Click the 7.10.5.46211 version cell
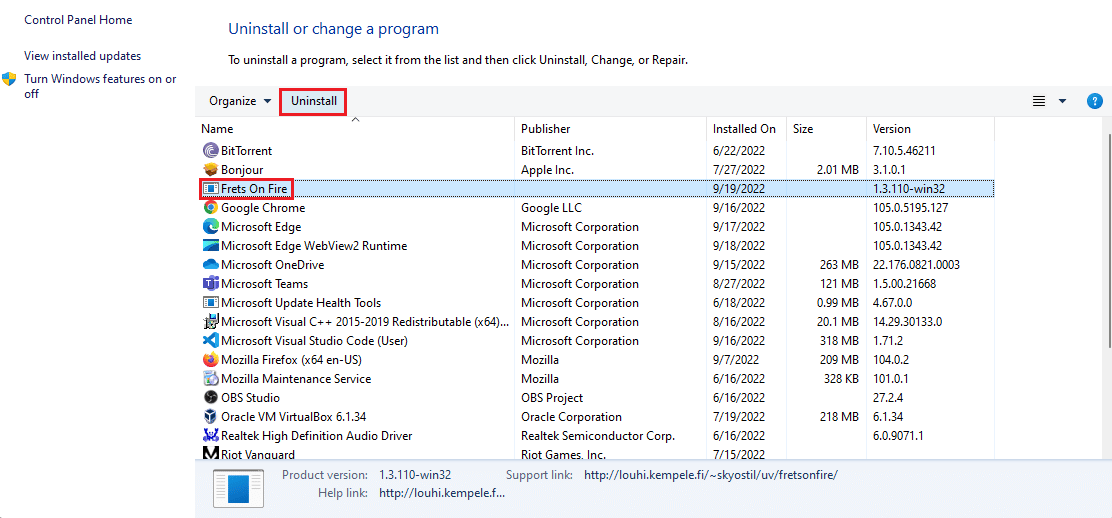Viewport: 1112px width, 518px height. click(x=904, y=150)
